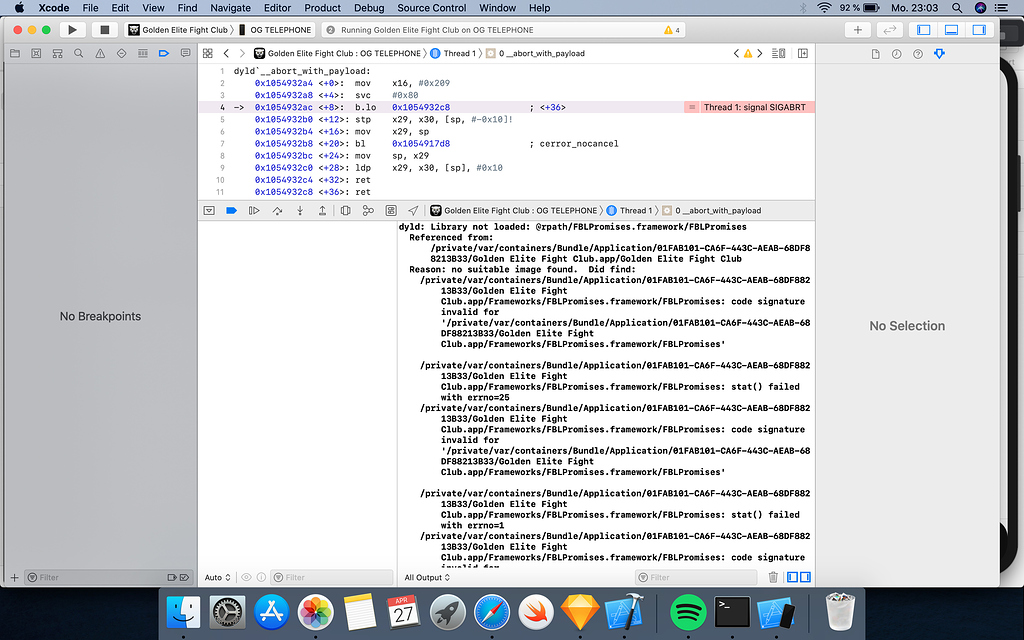This screenshot has width=1024, height=640.
Task: Click the Thread 1 breadcrumb item
Action: tap(633, 211)
